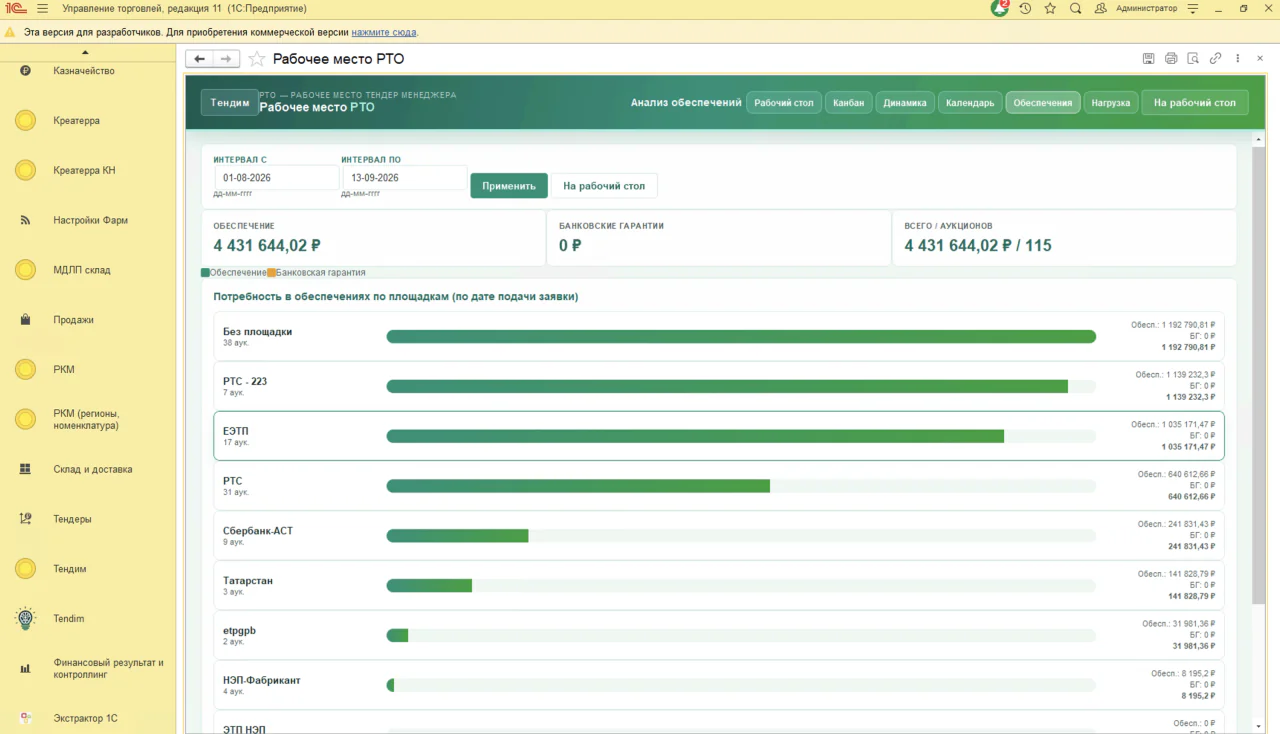Click the 1C logo icon
Viewport: 1280px width, 734px height.
tap(16, 8)
